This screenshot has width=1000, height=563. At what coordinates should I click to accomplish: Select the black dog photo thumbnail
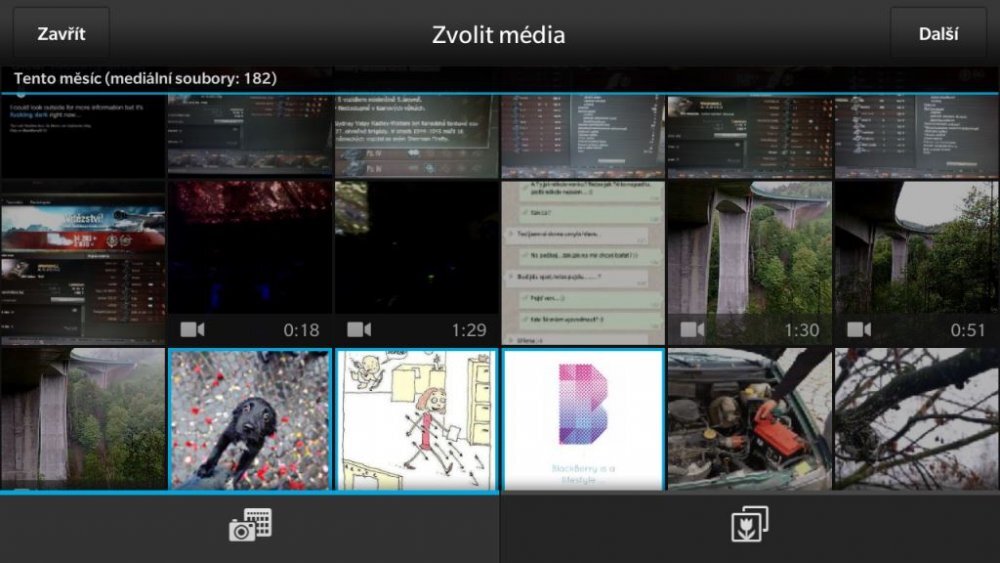(249, 419)
